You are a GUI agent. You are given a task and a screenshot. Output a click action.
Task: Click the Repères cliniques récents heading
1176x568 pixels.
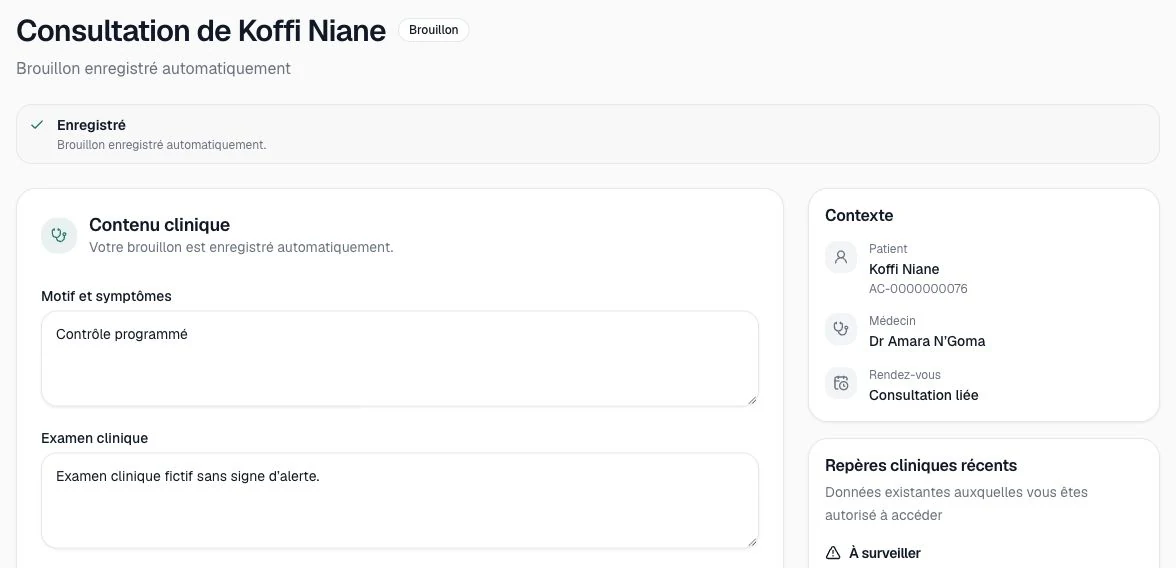point(921,465)
